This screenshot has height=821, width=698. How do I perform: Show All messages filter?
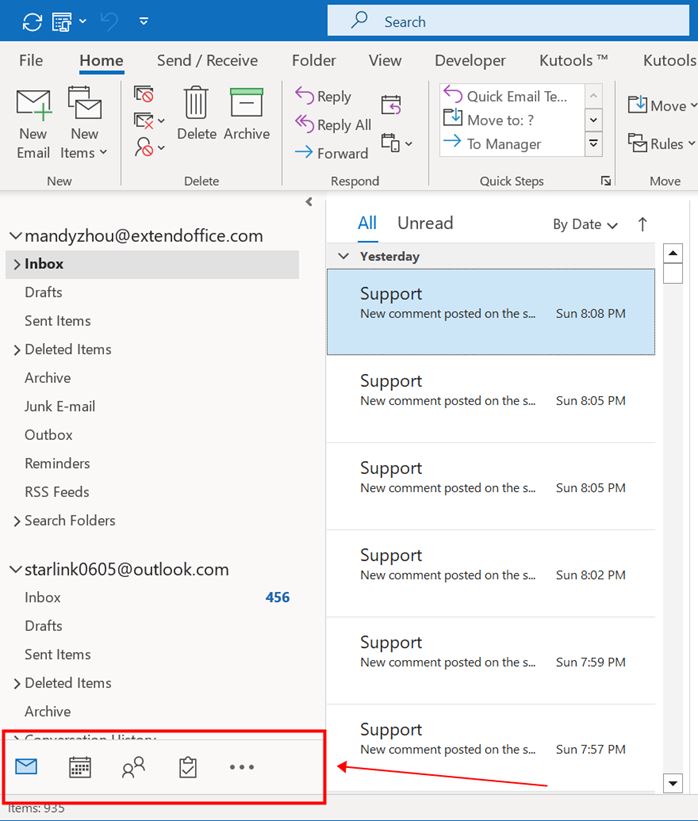[x=367, y=223]
